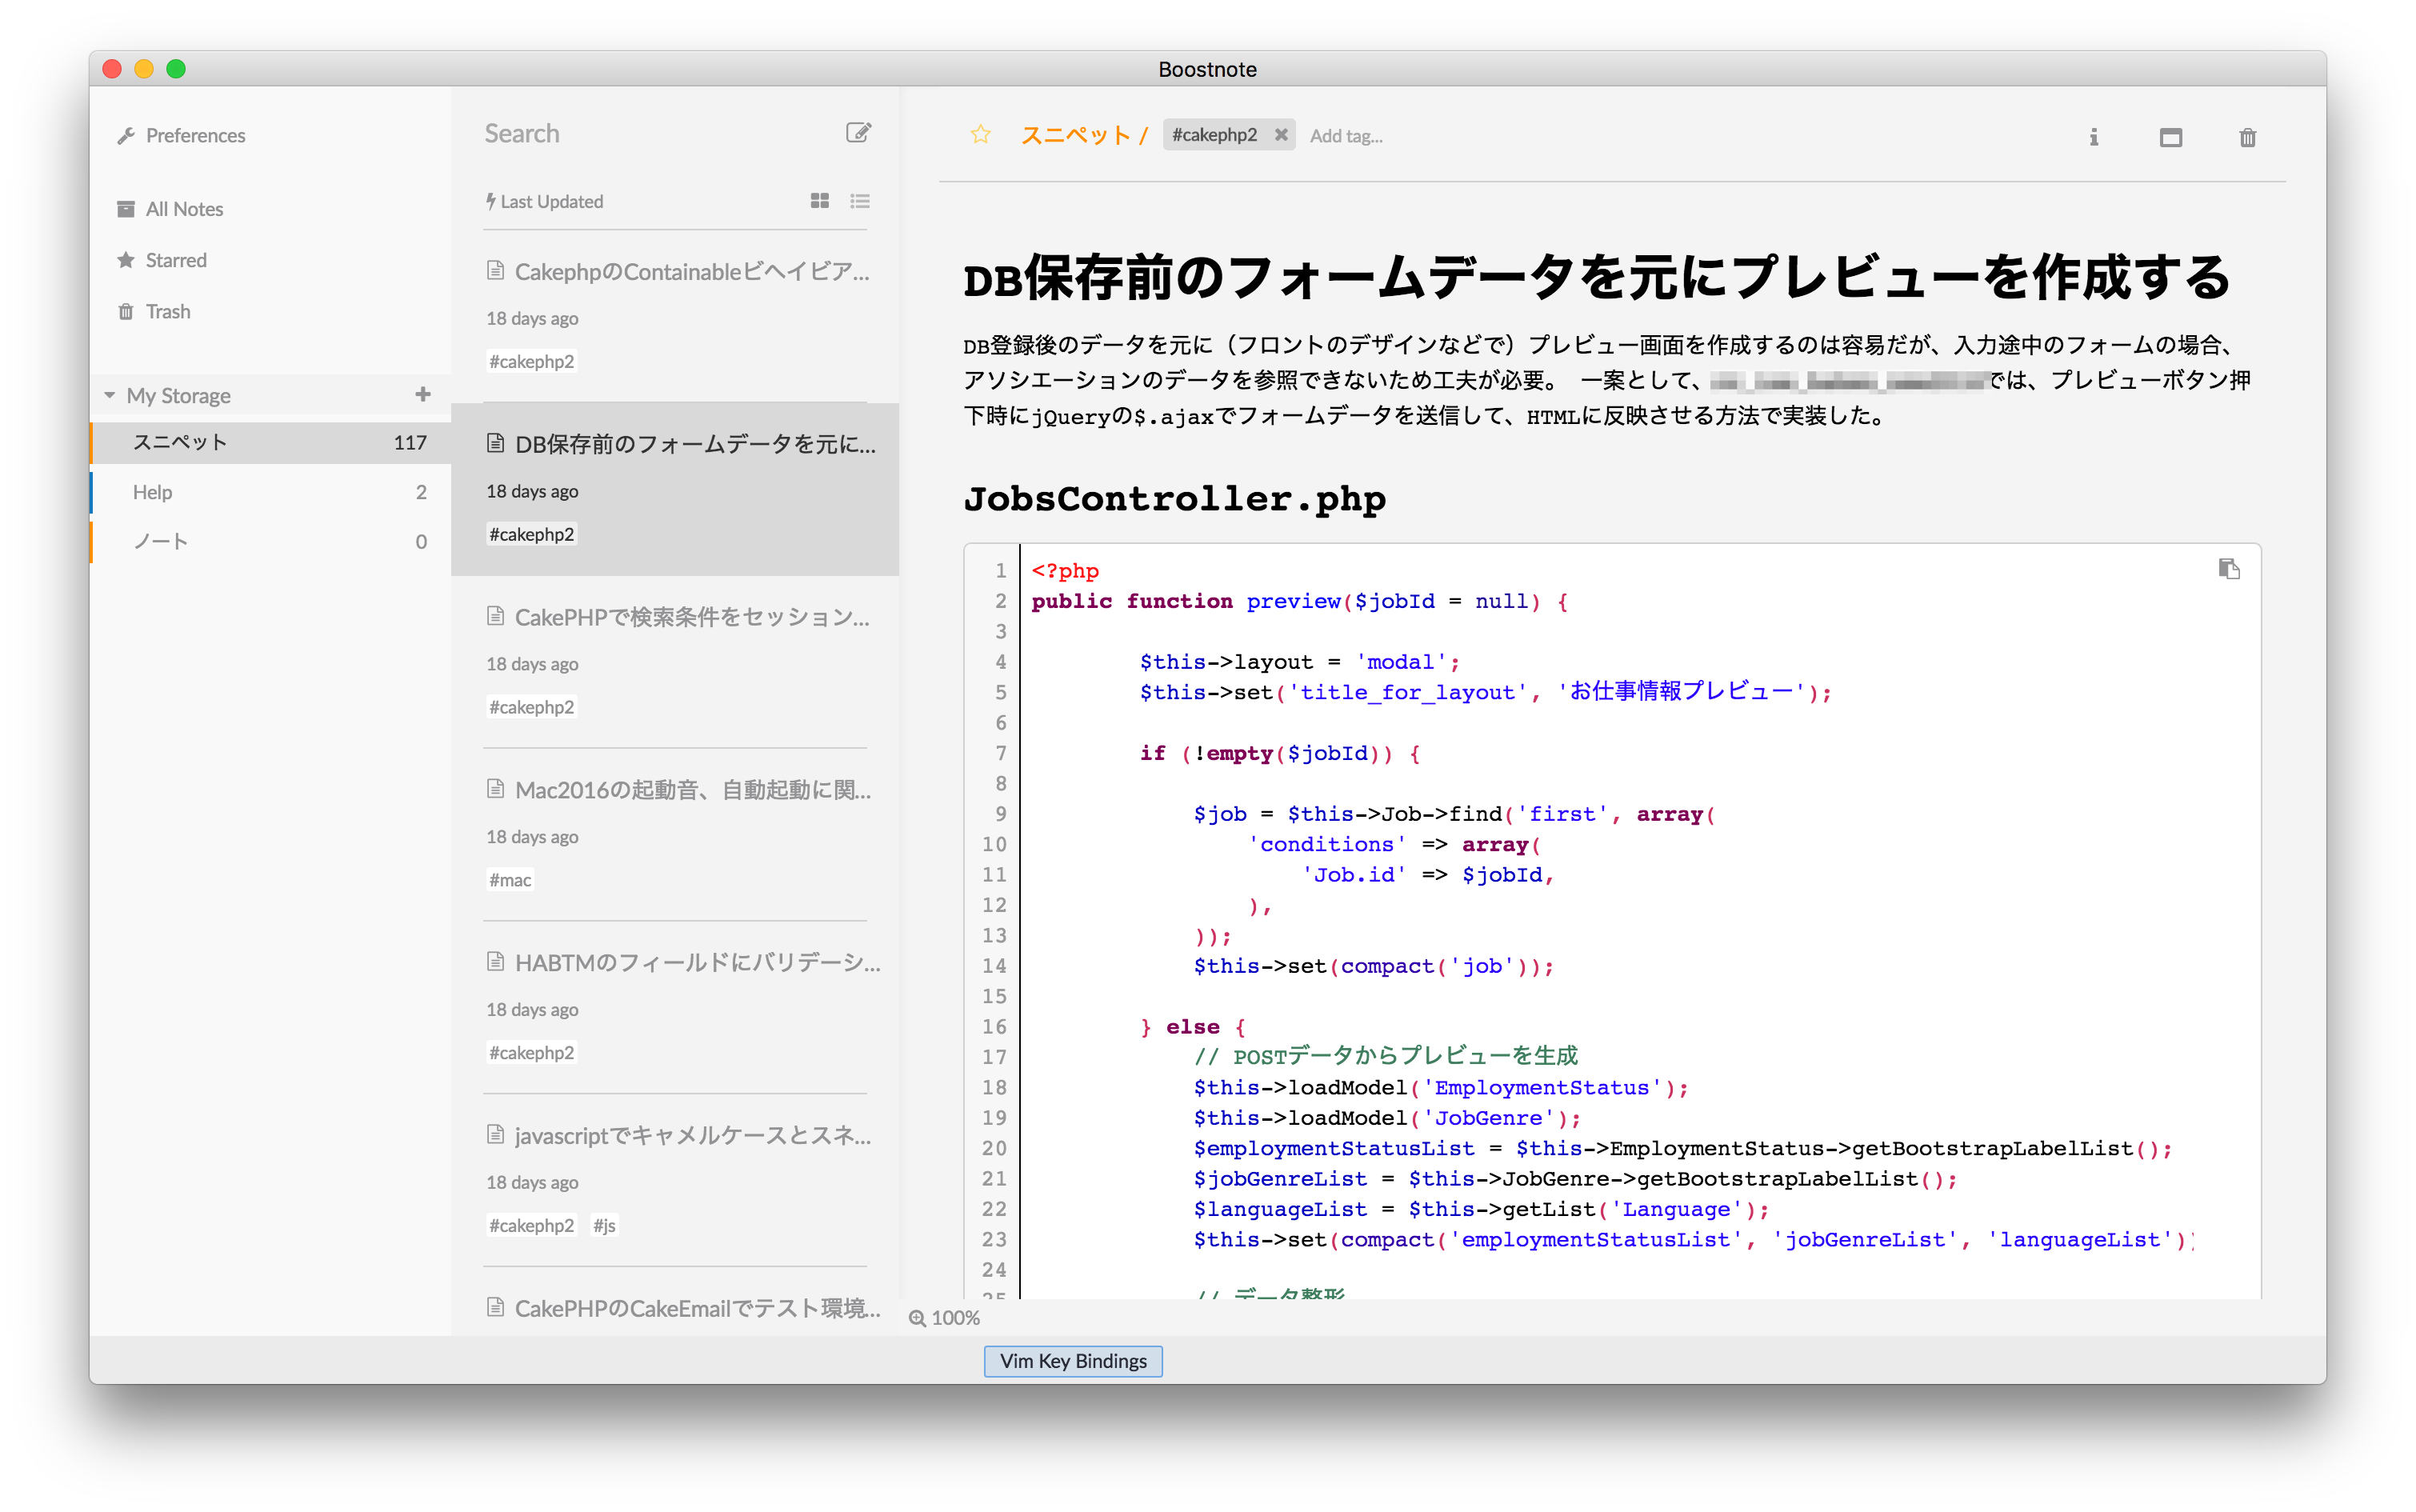Add a folder with the plus icon
The width and height of the screenshot is (2416, 1512).
(x=423, y=395)
